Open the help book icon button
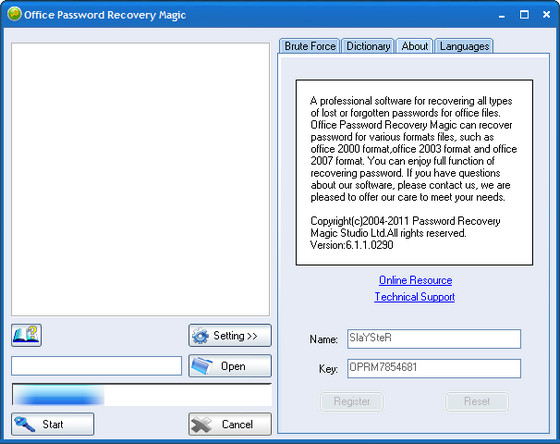 point(26,335)
